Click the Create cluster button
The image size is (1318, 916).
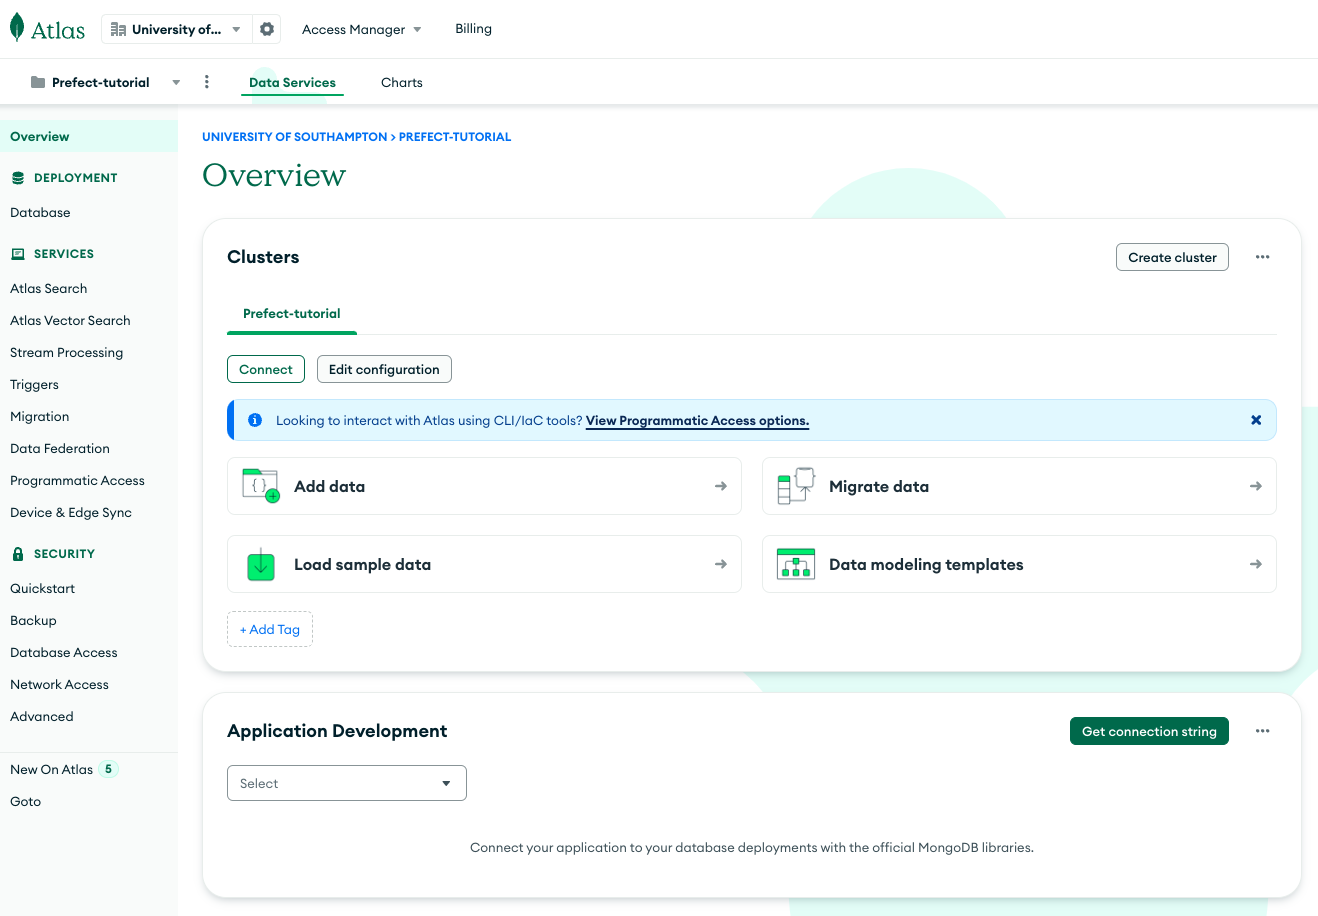[x=1172, y=257]
